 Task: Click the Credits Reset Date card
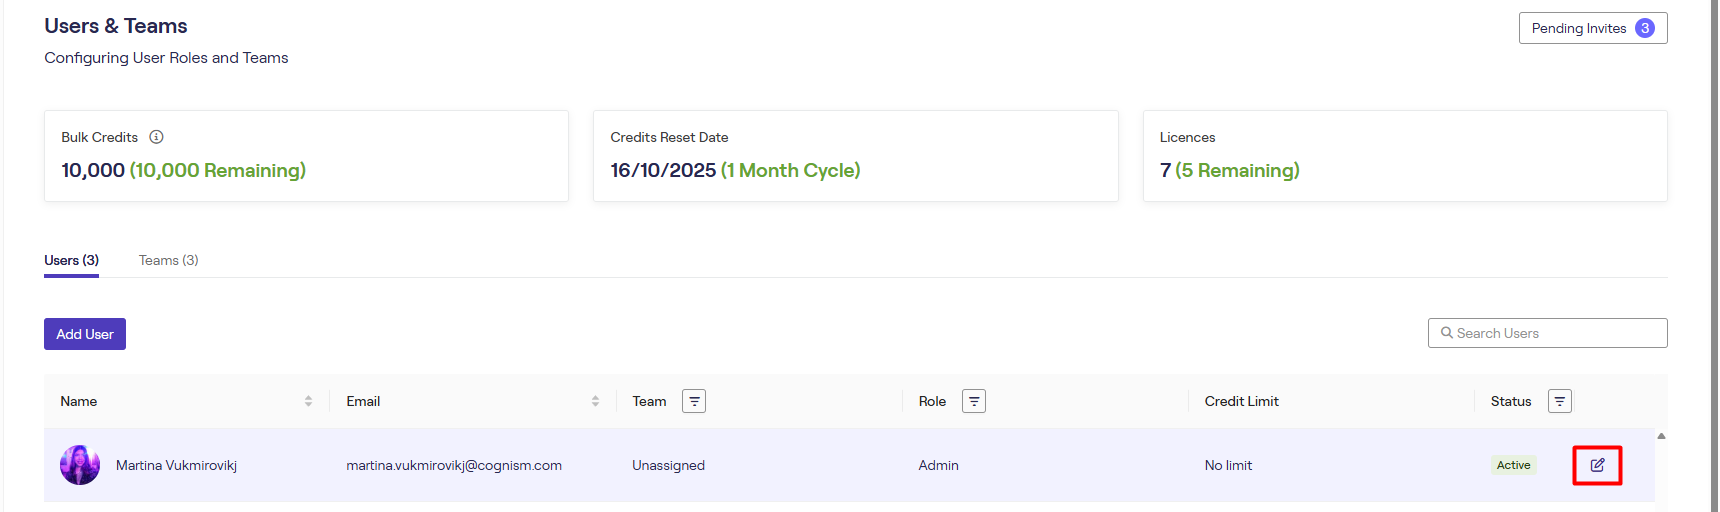(855, 156)
